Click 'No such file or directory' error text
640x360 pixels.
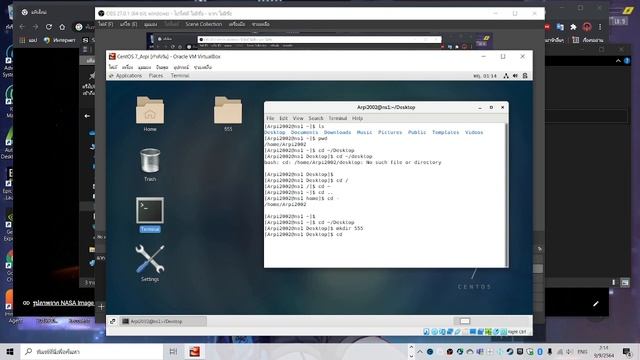pos(403,162)
